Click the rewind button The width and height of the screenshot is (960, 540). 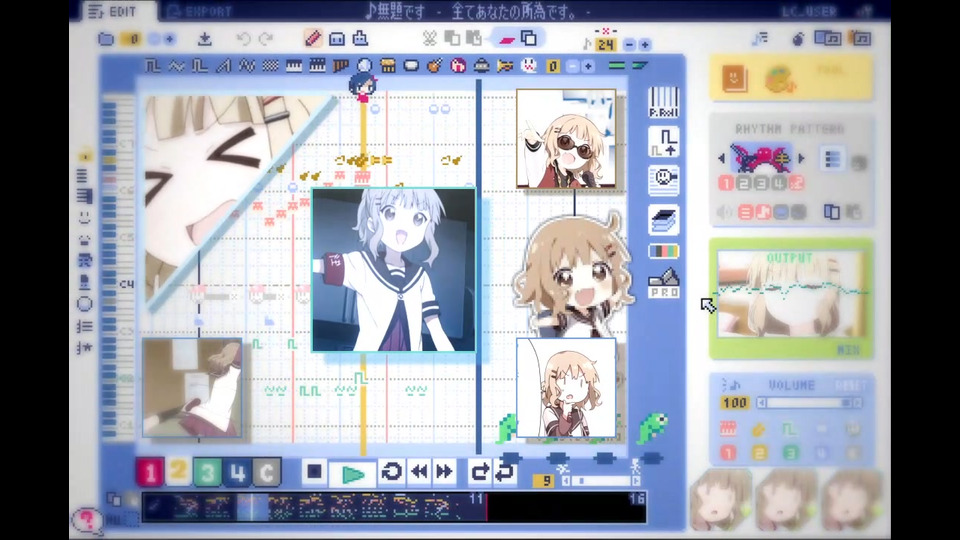coord(419,471)
